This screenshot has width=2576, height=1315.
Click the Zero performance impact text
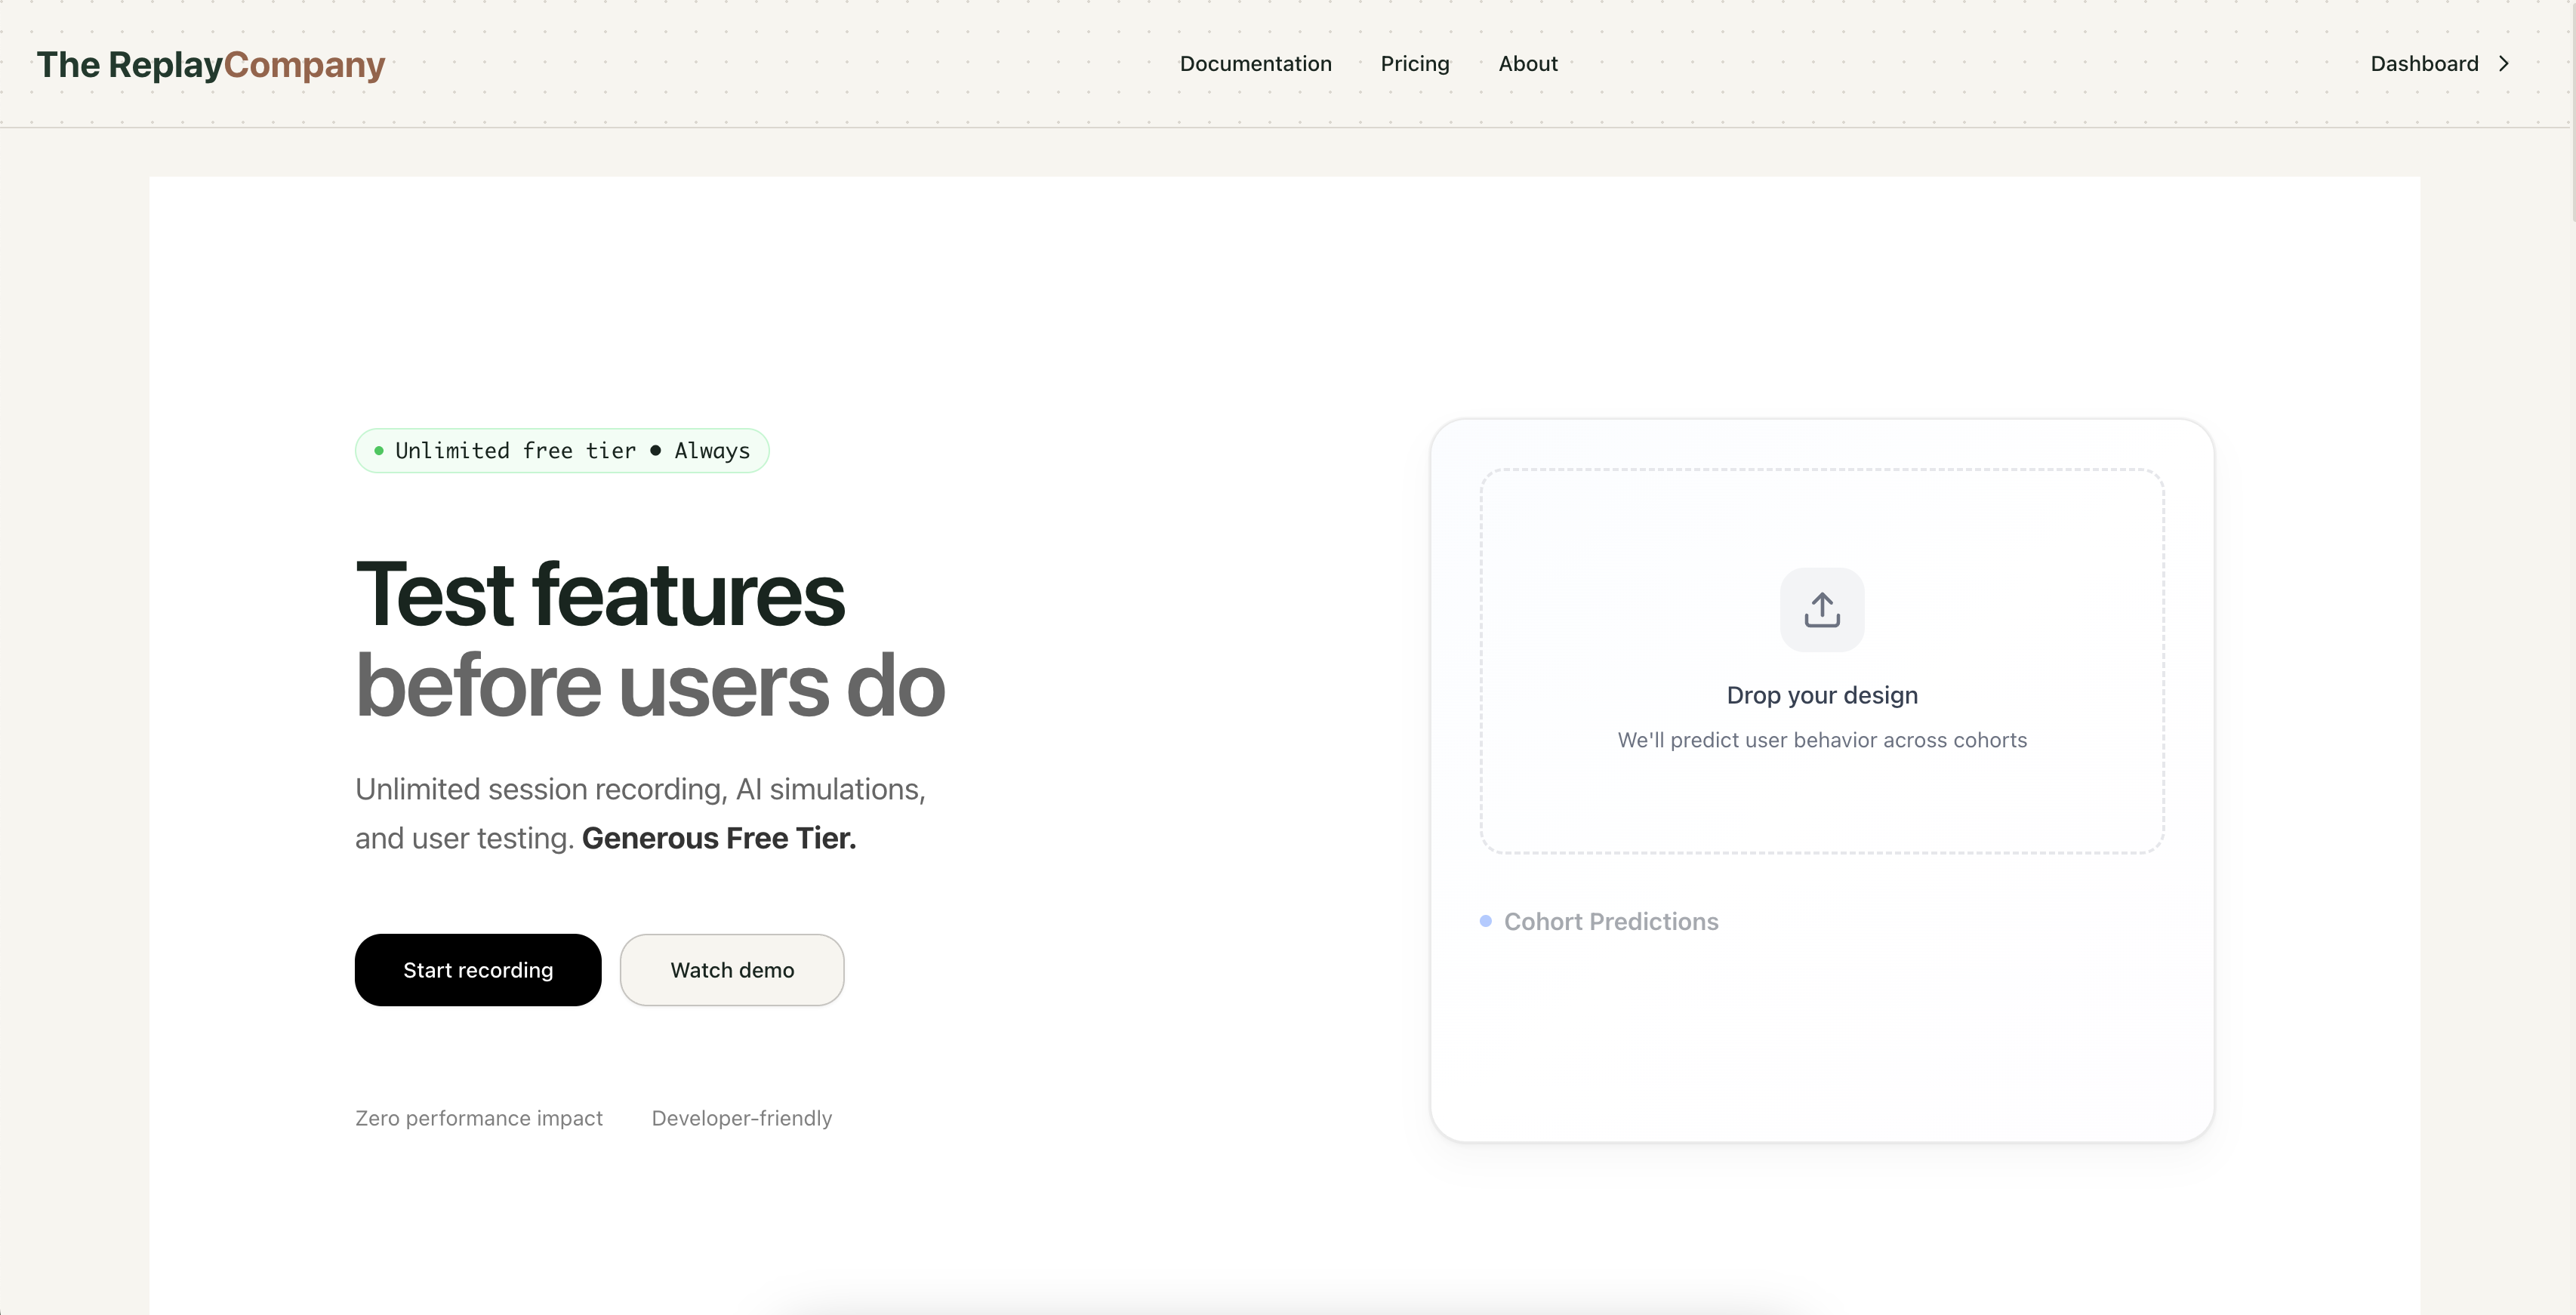tap(479, 1118)
